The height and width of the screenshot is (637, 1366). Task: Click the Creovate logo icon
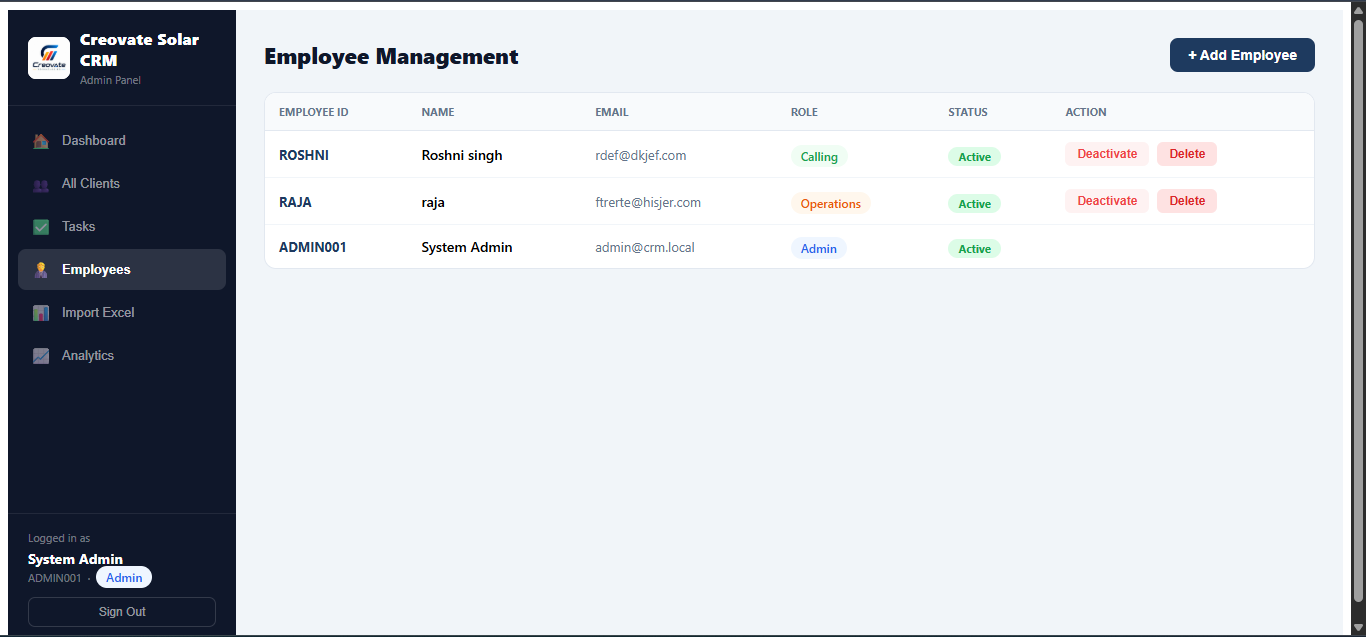(x=49, y=58)
